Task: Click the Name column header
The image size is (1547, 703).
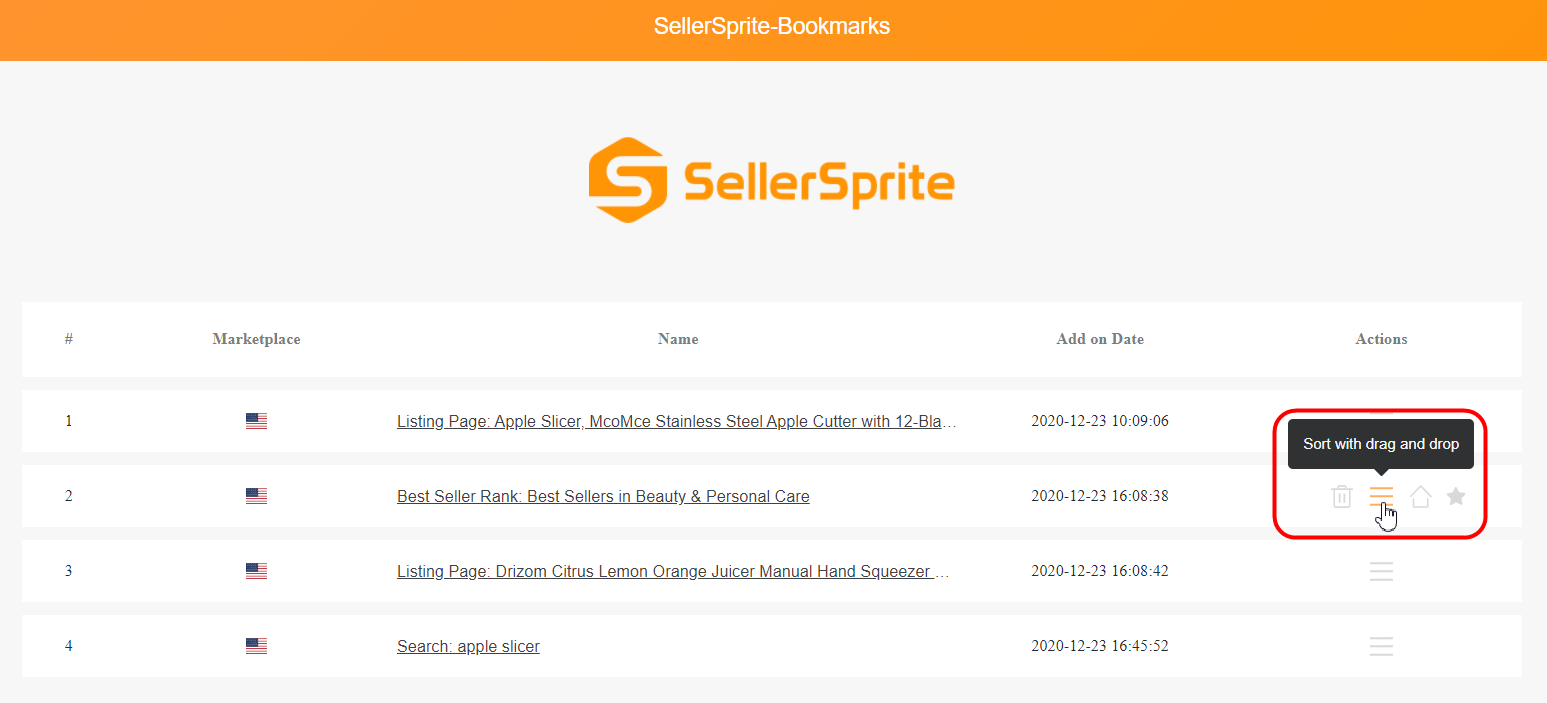Action: coord(678,339)
